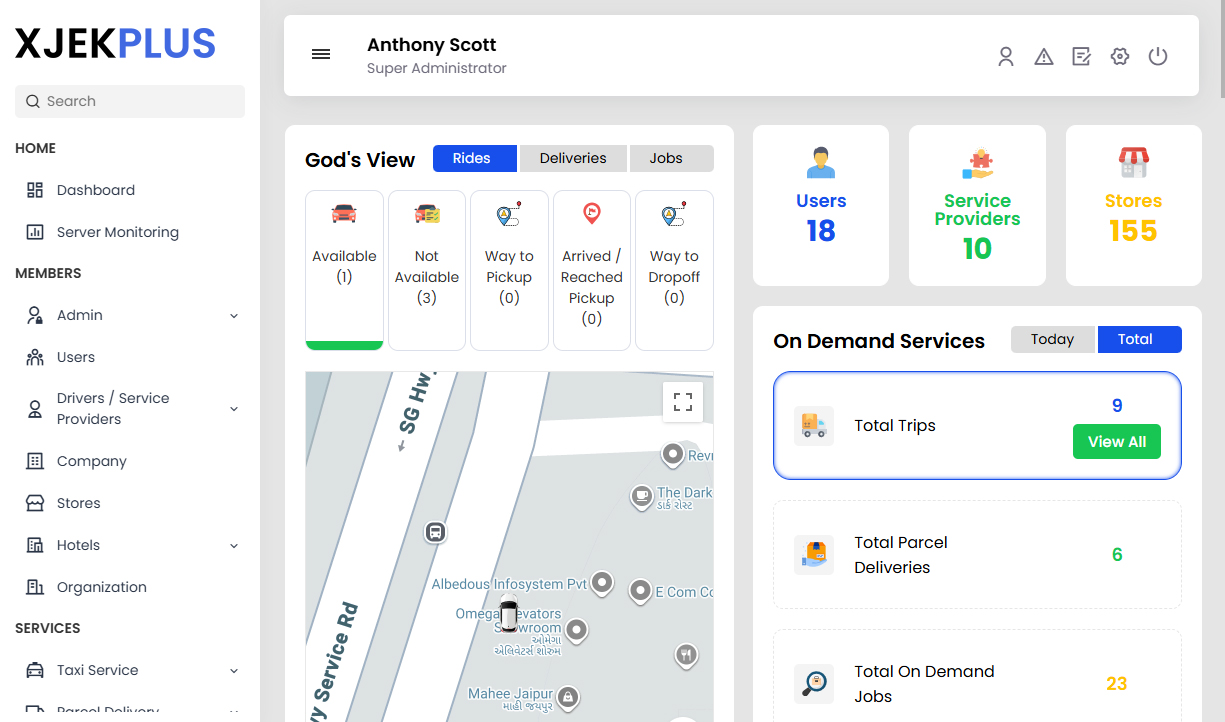Viewport: 1225px width, 722px height.
Task: Click View All for Total Trips
Action: [x=1117, y=441]
